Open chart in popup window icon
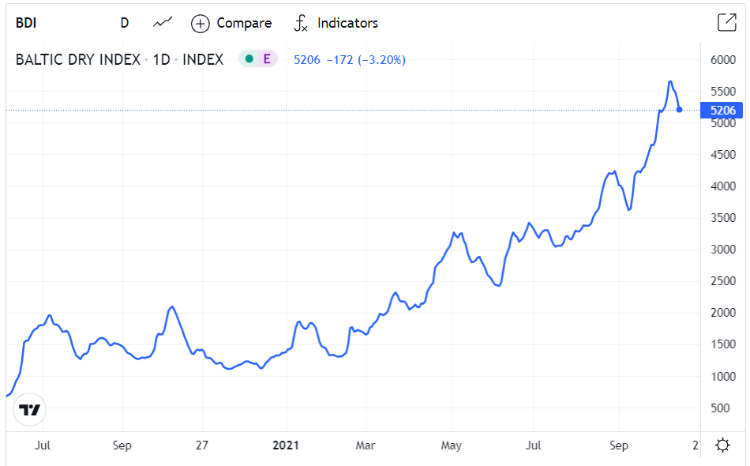This screenshot has height=466, width=750. click(726, 22)
